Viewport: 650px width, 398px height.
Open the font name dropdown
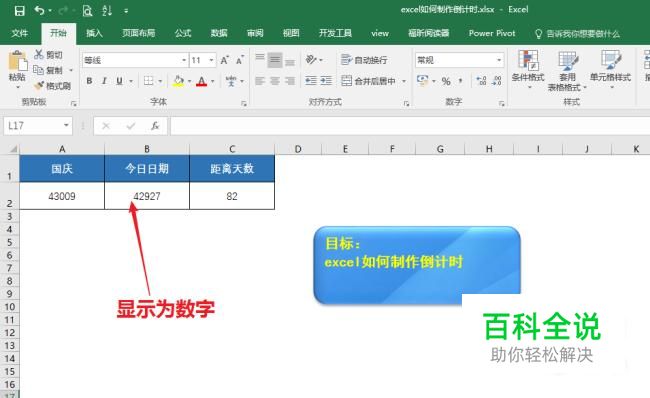click(184, 61)
